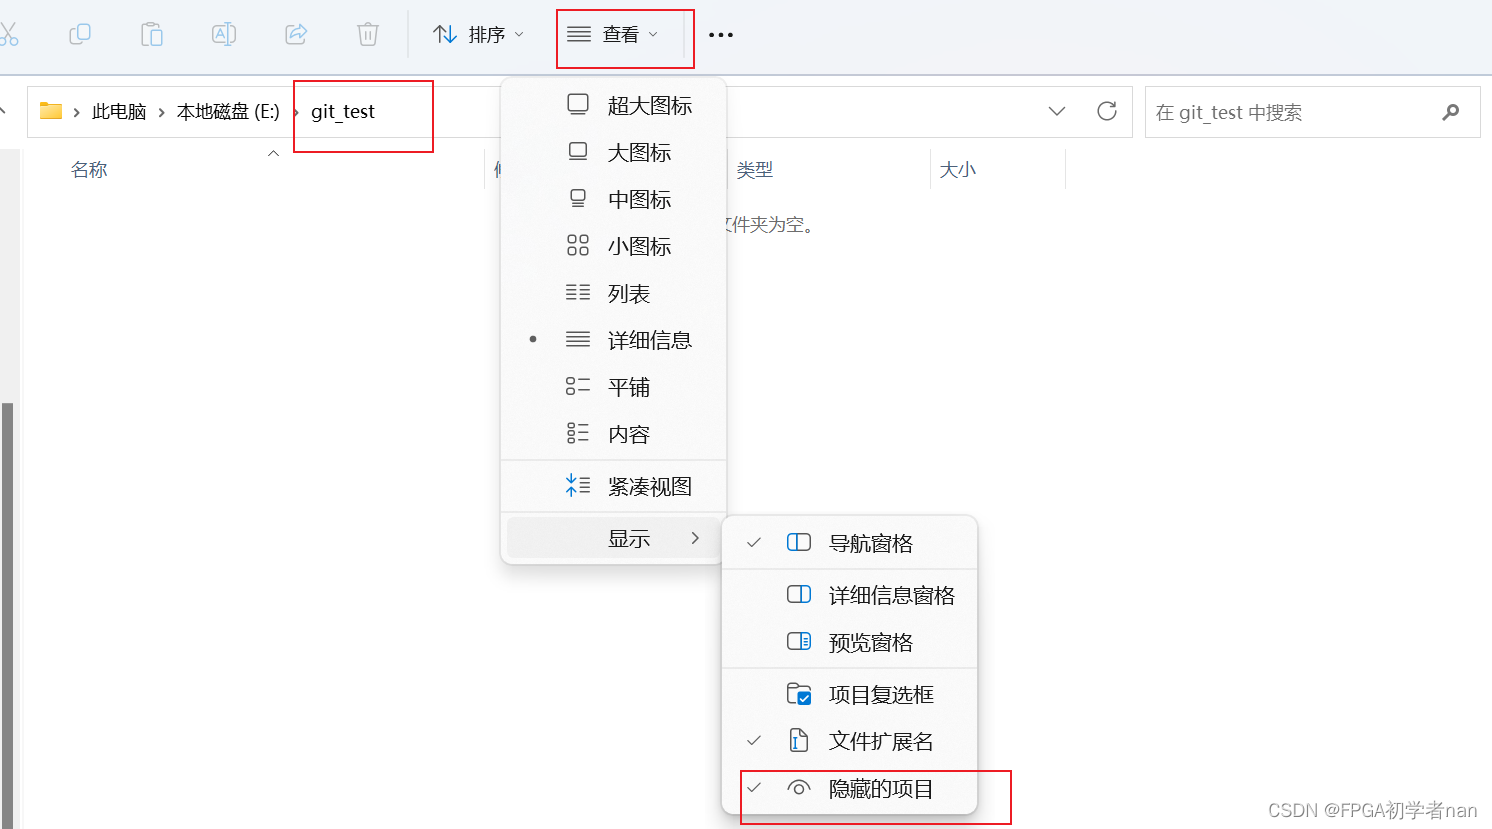Viewport: 1492px width, 829px height.
Task: Select 列表 view option
Action: 613,293
